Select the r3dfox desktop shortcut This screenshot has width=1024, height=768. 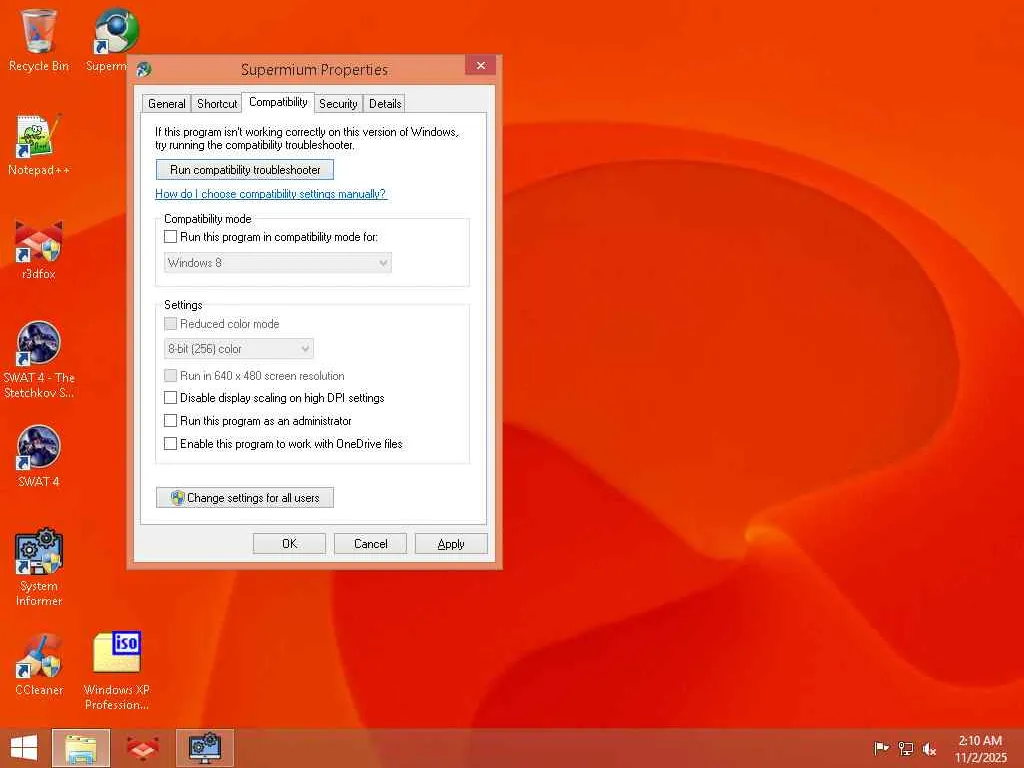click(x=39, y=249)
